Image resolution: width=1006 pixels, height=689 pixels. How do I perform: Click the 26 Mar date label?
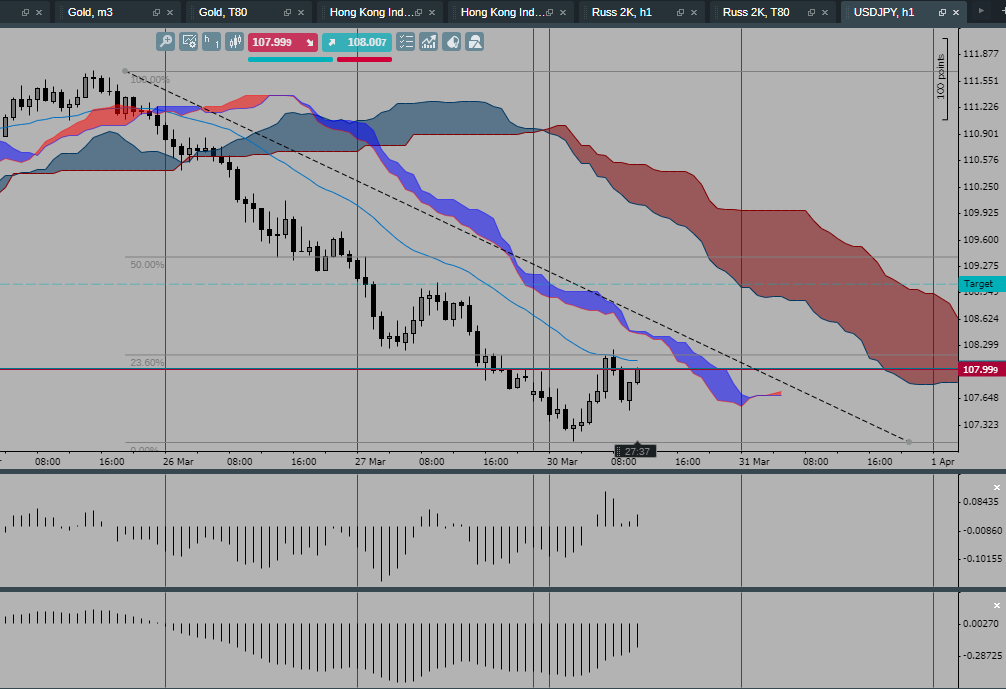click(178, 461)
